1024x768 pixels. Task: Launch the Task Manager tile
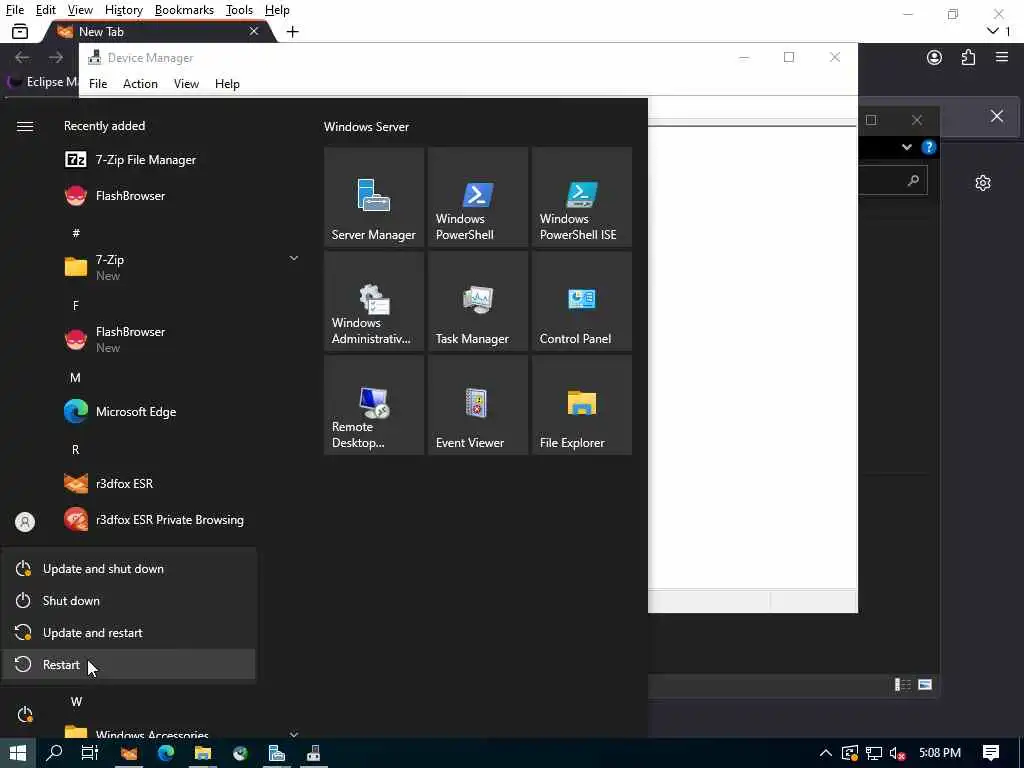coord(478,301)
